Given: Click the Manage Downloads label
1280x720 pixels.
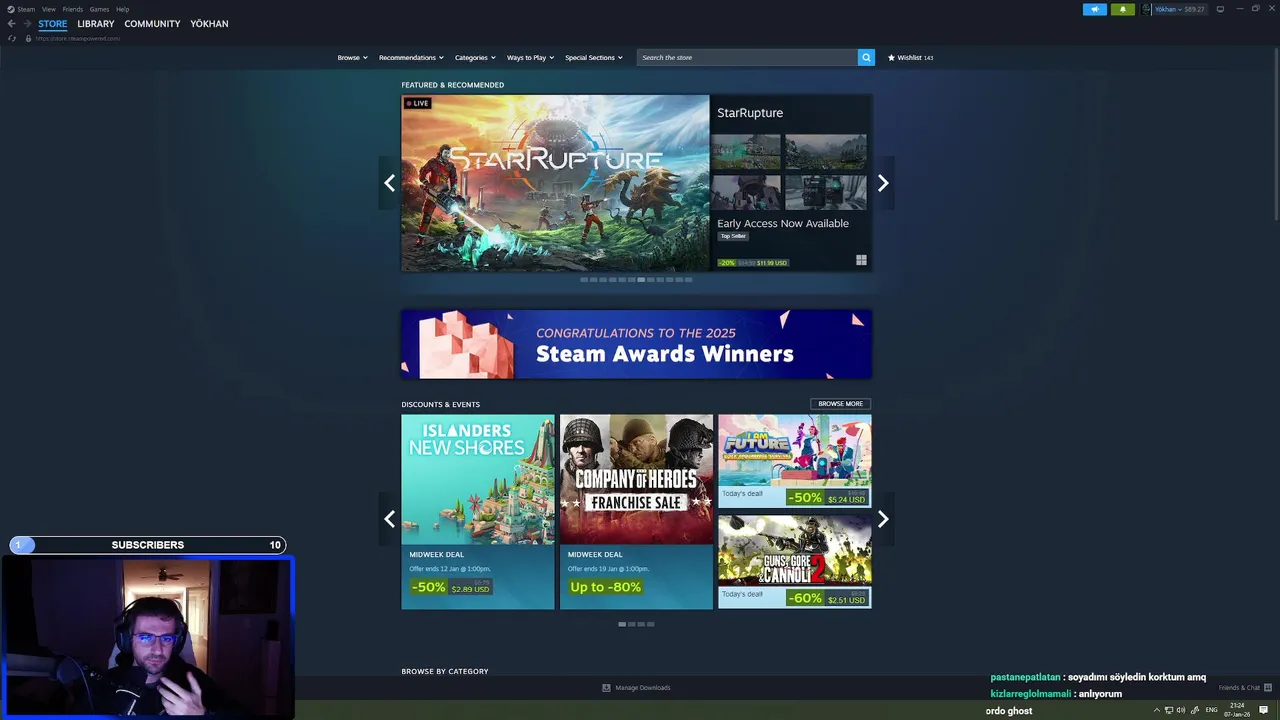Looking at the screenshot, I should (x=643, y=688).
